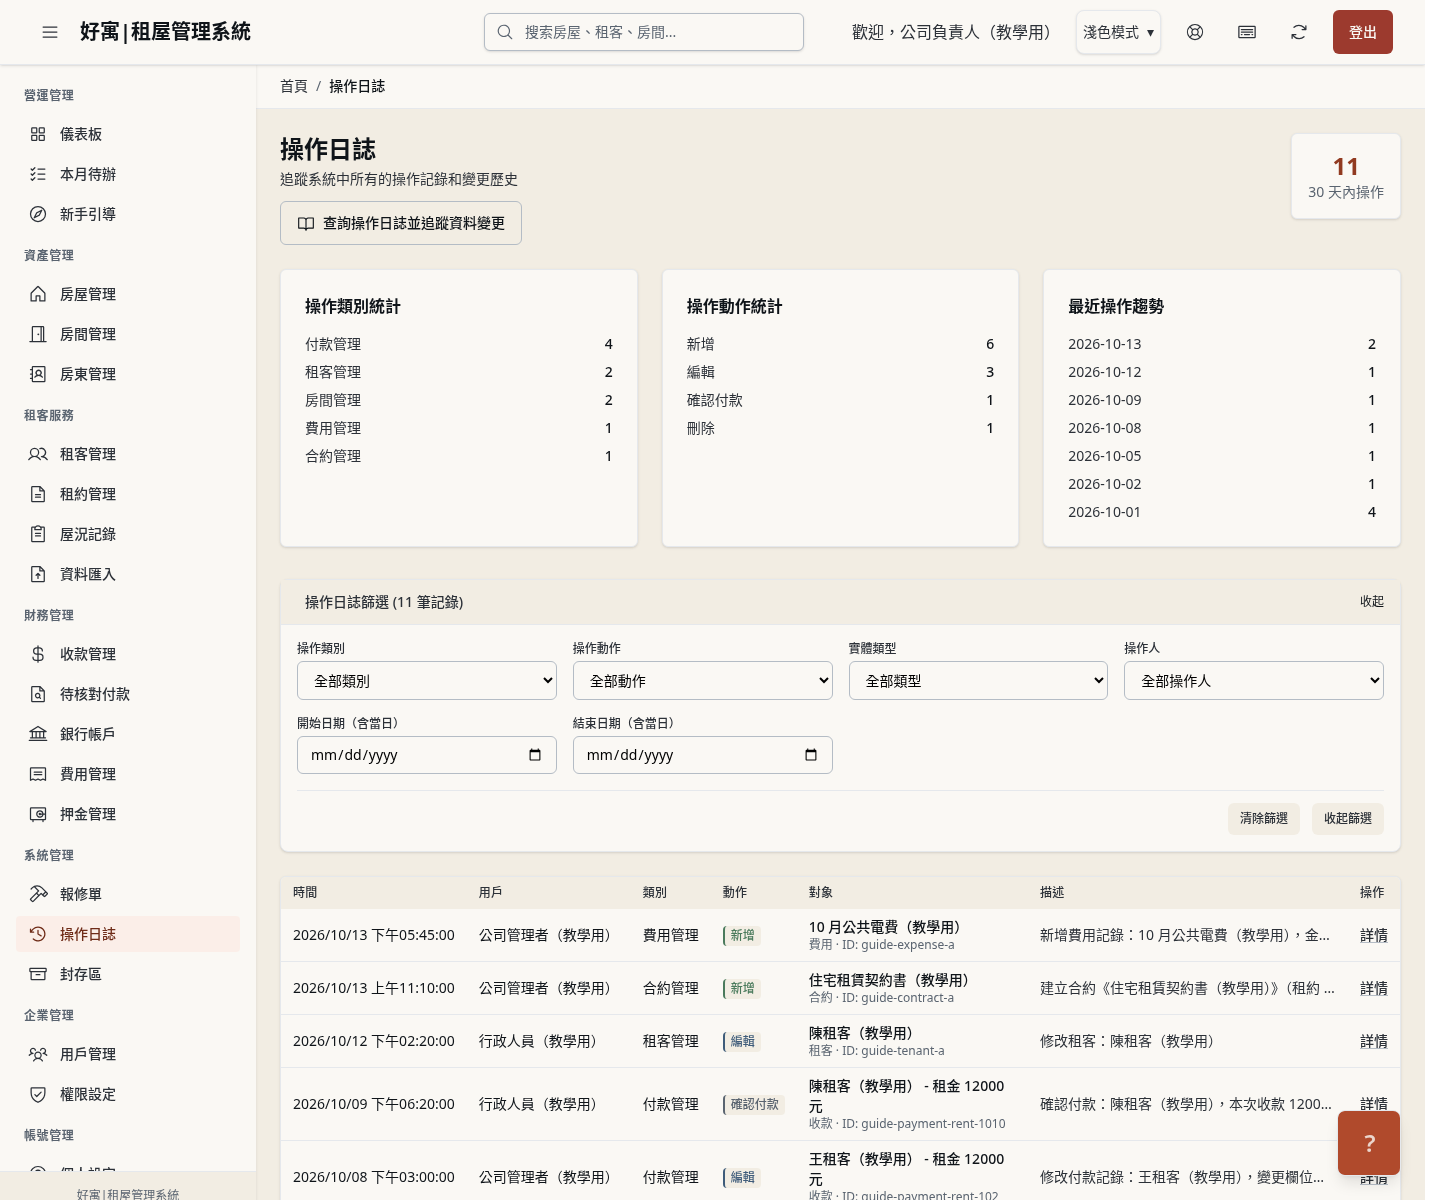The width and height of the screenshot is (1440, 1200).
Task: Collapse filter panel via 收起 header link
Action: click(1372, 601)
